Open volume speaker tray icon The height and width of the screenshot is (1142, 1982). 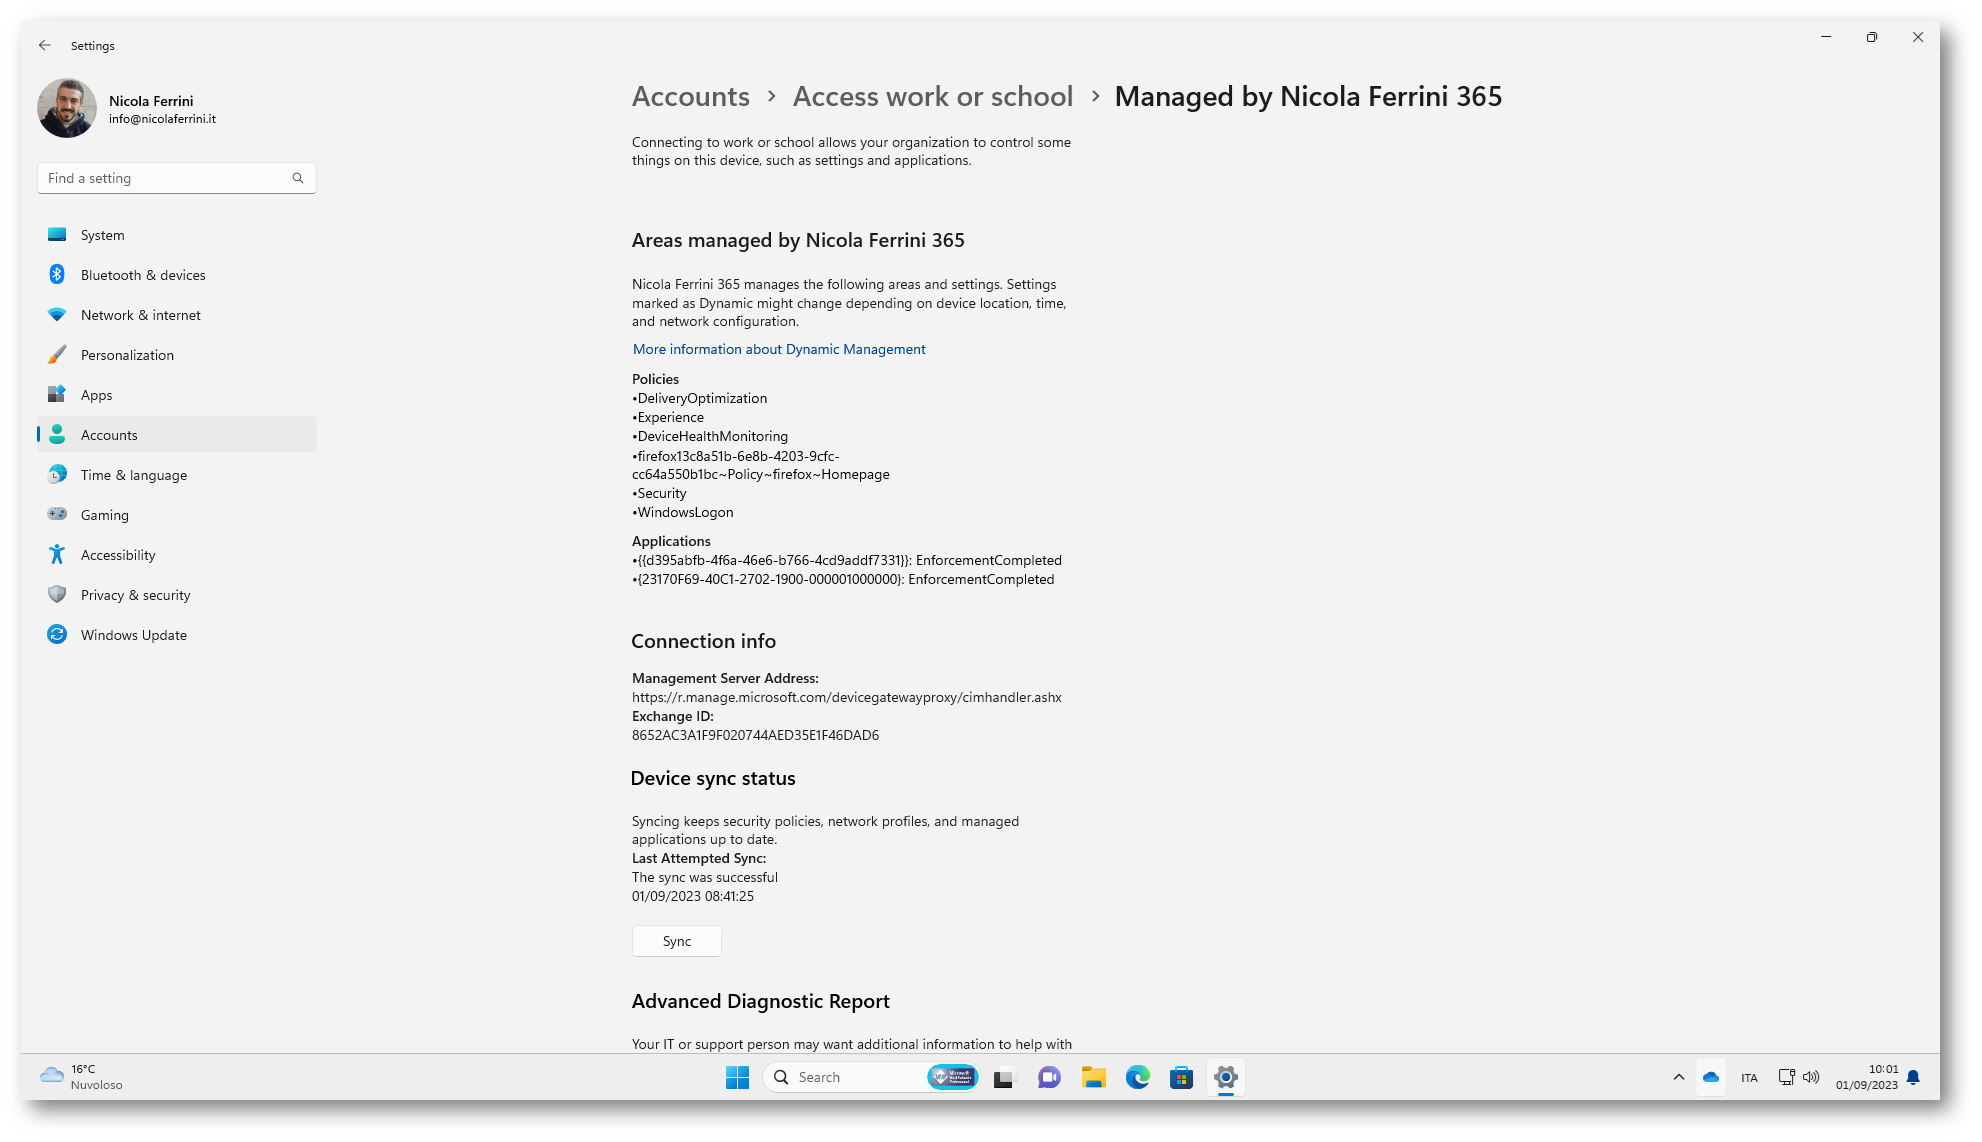pos(1811,1077)
